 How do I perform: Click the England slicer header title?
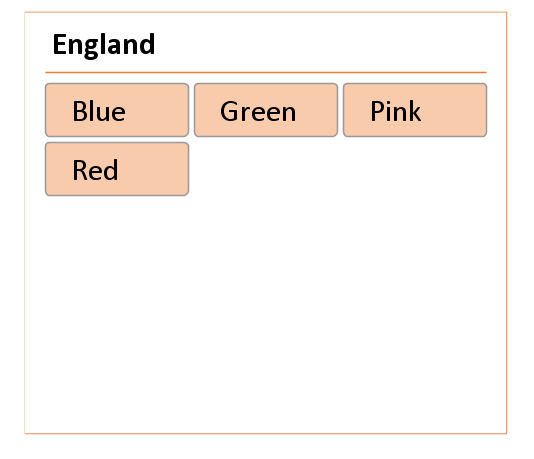(x=104, y=45)
